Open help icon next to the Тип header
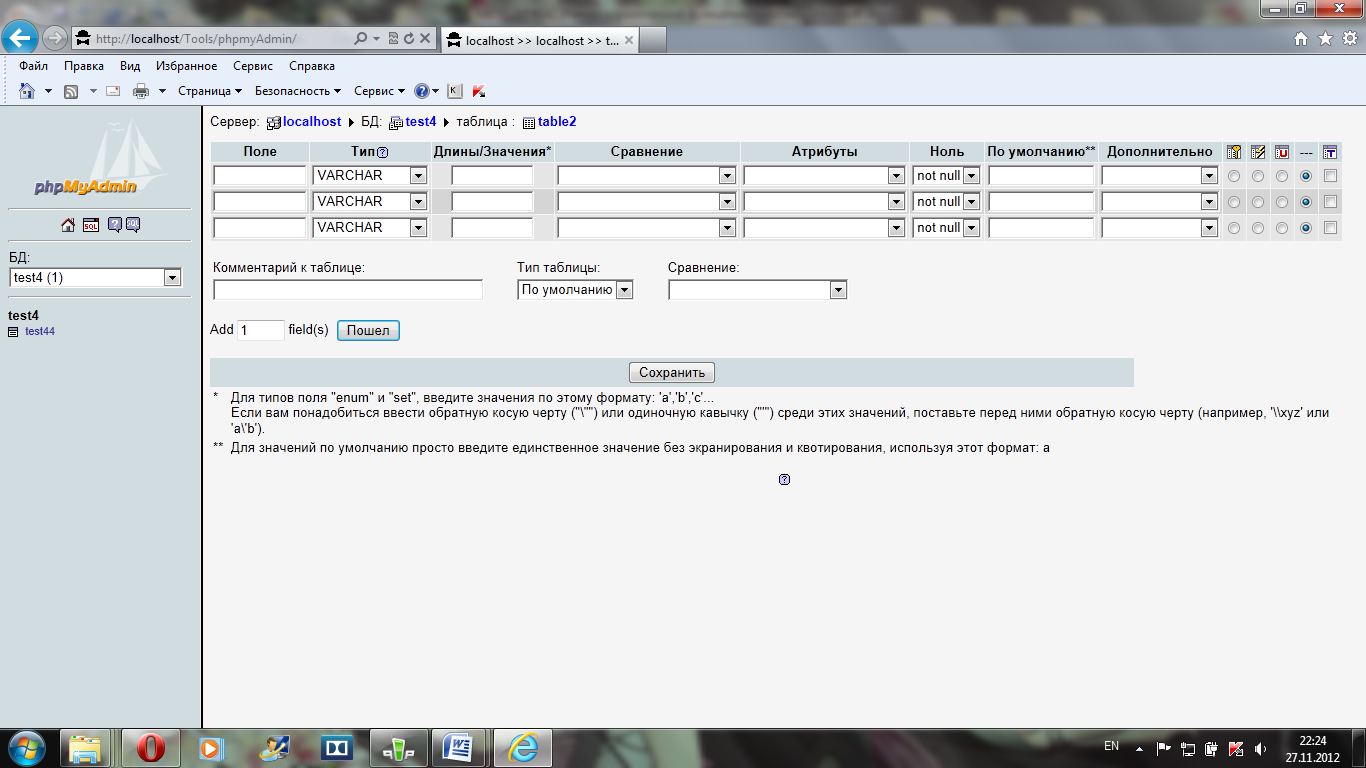This screenshot has width=1366, height=768. 382,152
